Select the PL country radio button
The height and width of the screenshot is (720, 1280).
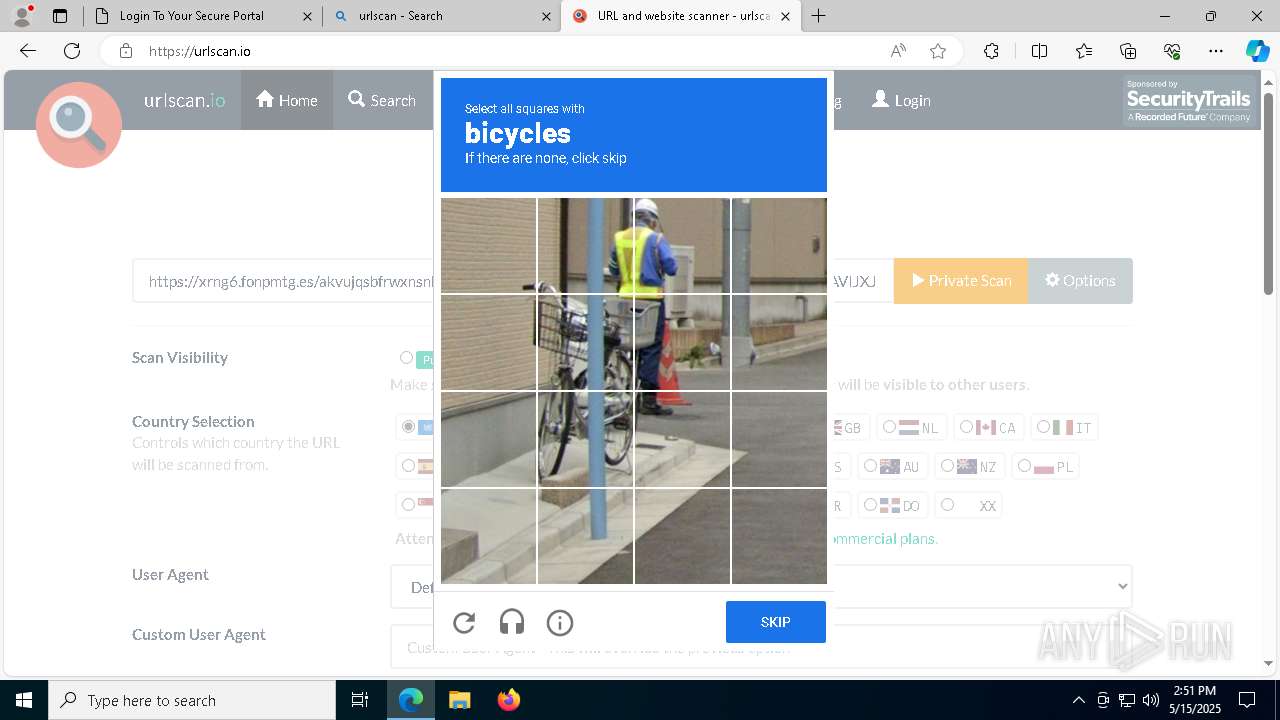coord(1024,466)
